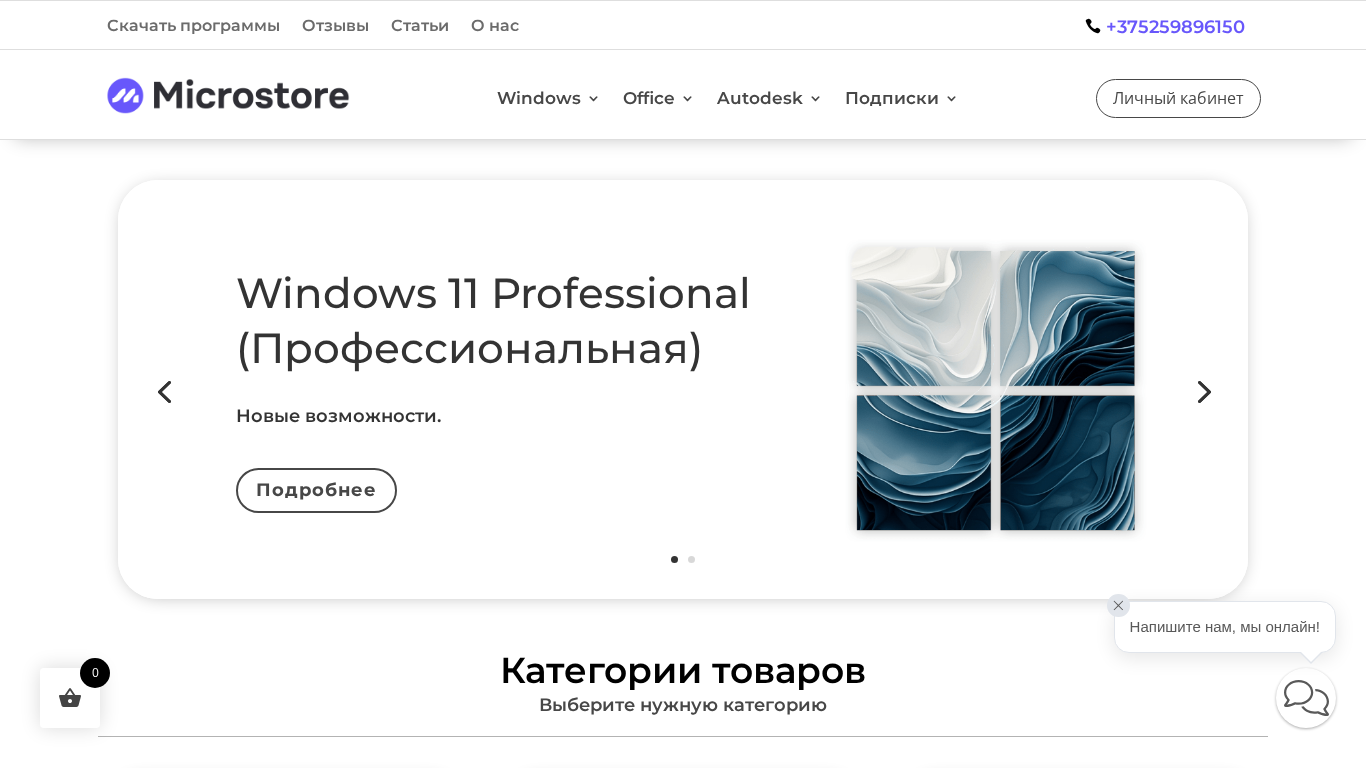Click the 'Категории товаров' heading

coord(683,670)
